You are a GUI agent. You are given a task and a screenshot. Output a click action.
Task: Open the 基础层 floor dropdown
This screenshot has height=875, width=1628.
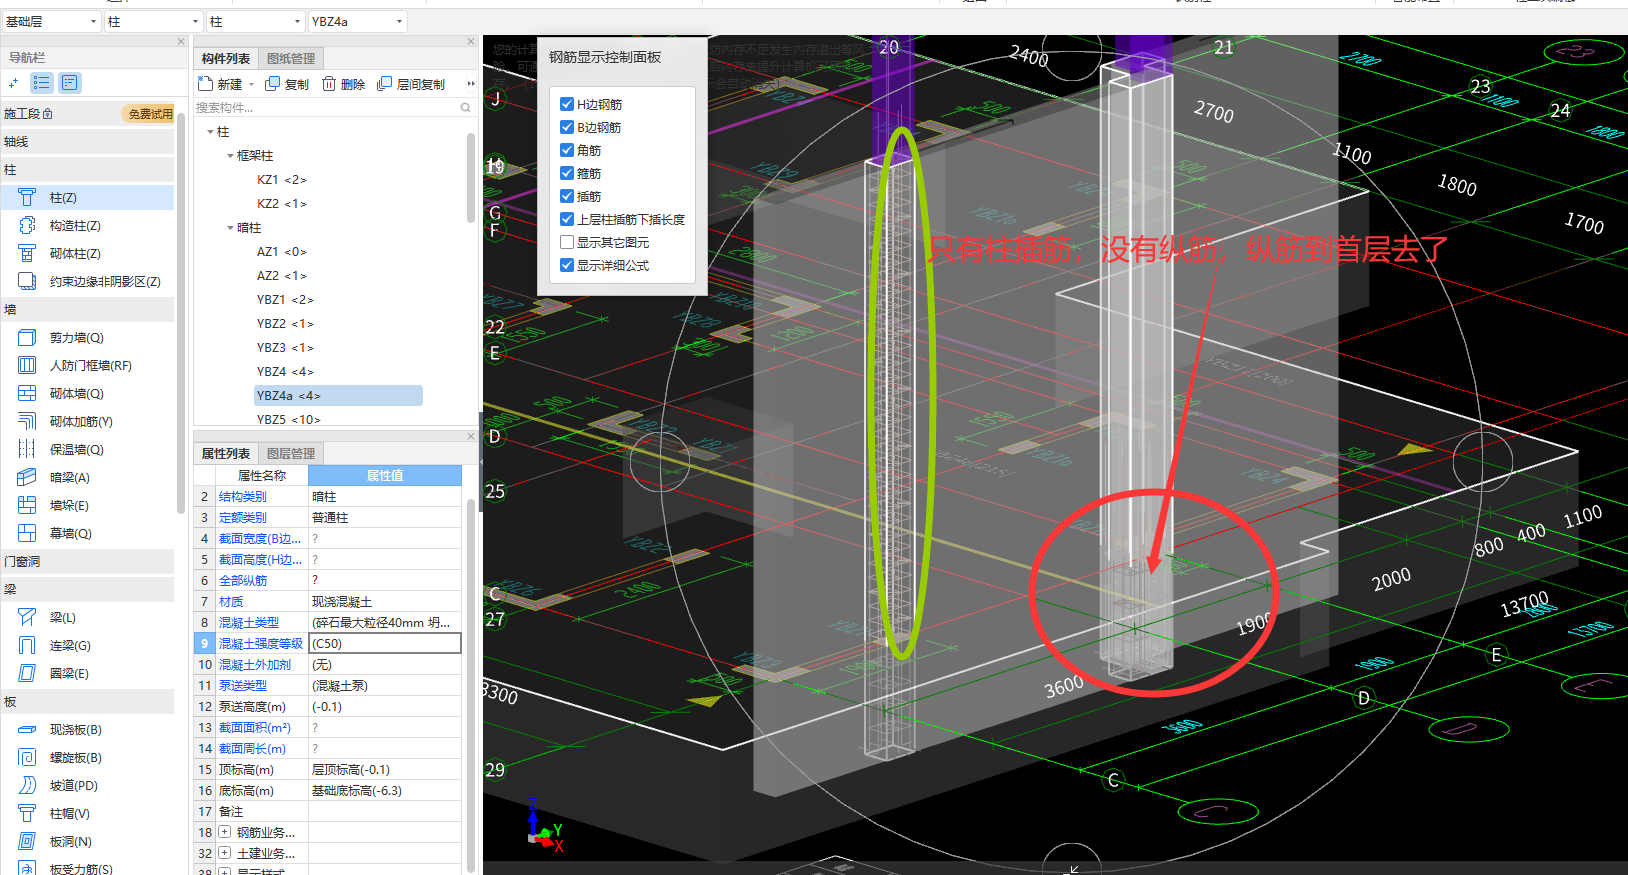51,21
